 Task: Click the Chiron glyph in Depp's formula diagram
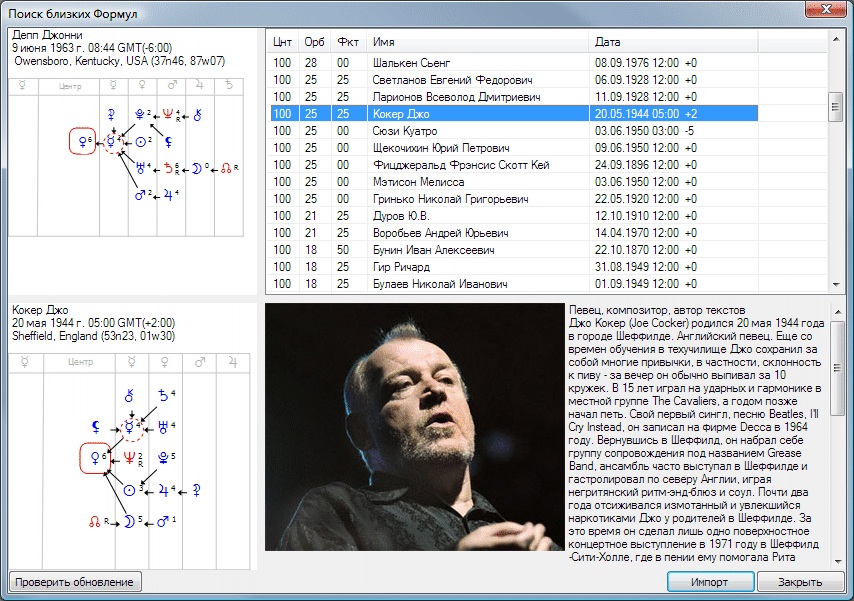(x=198, y=114)
